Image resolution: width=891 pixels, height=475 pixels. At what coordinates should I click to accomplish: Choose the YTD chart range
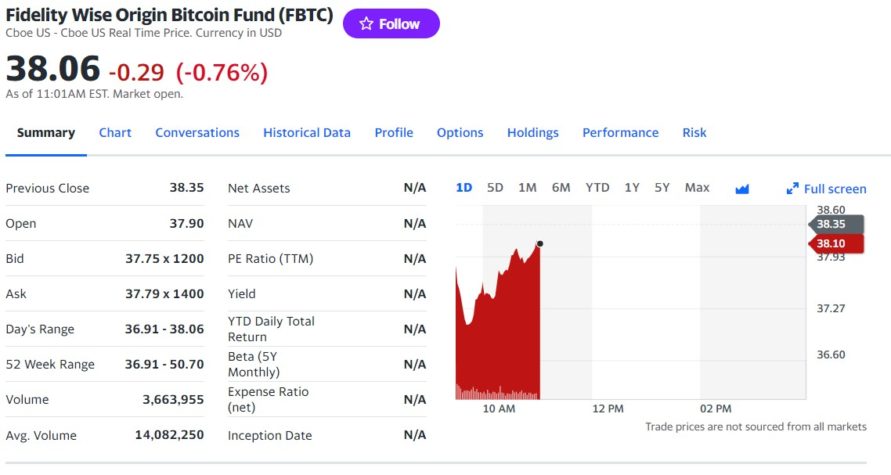597,188
